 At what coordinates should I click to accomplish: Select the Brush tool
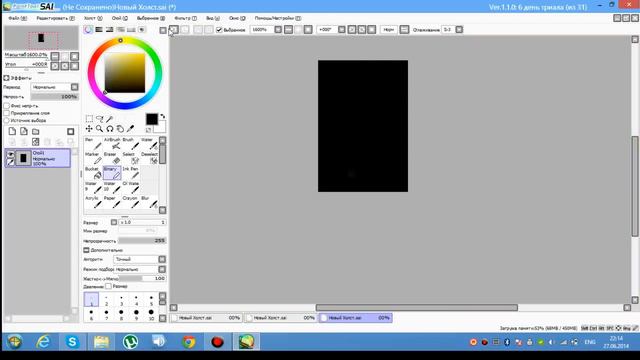coord(131,144)
